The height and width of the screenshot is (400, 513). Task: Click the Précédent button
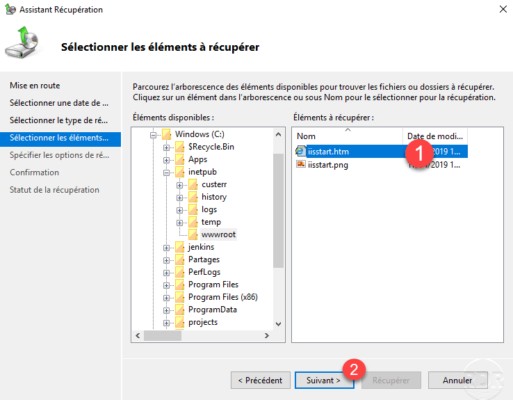pos(261,380)
